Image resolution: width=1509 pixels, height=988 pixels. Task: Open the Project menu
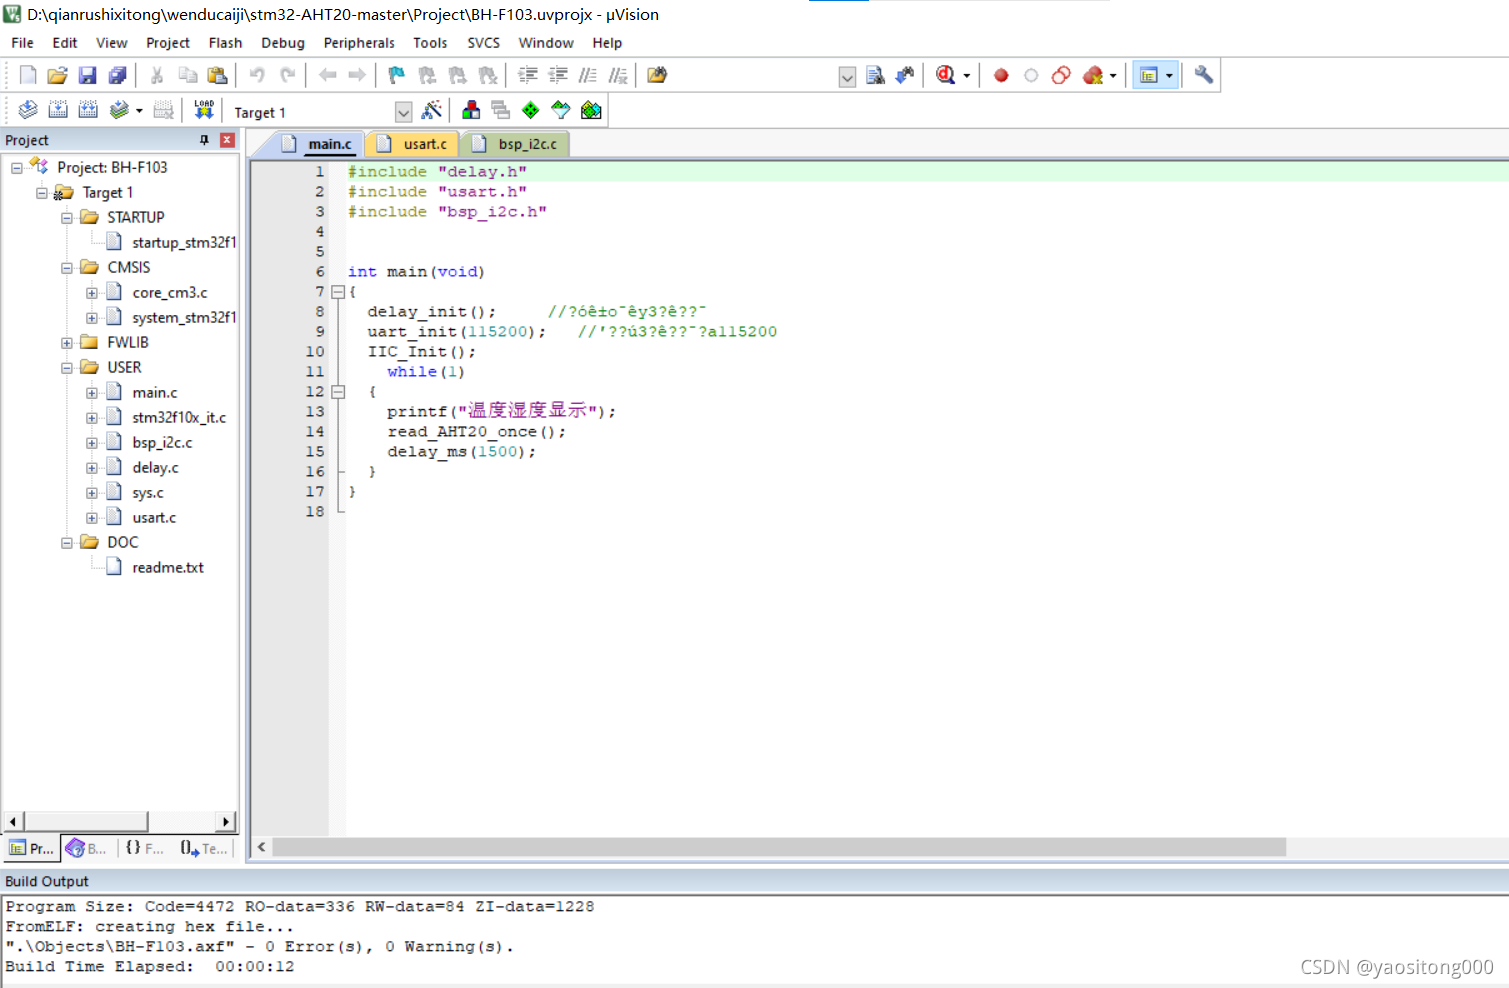pyautogui.click(x=167, y=43)
